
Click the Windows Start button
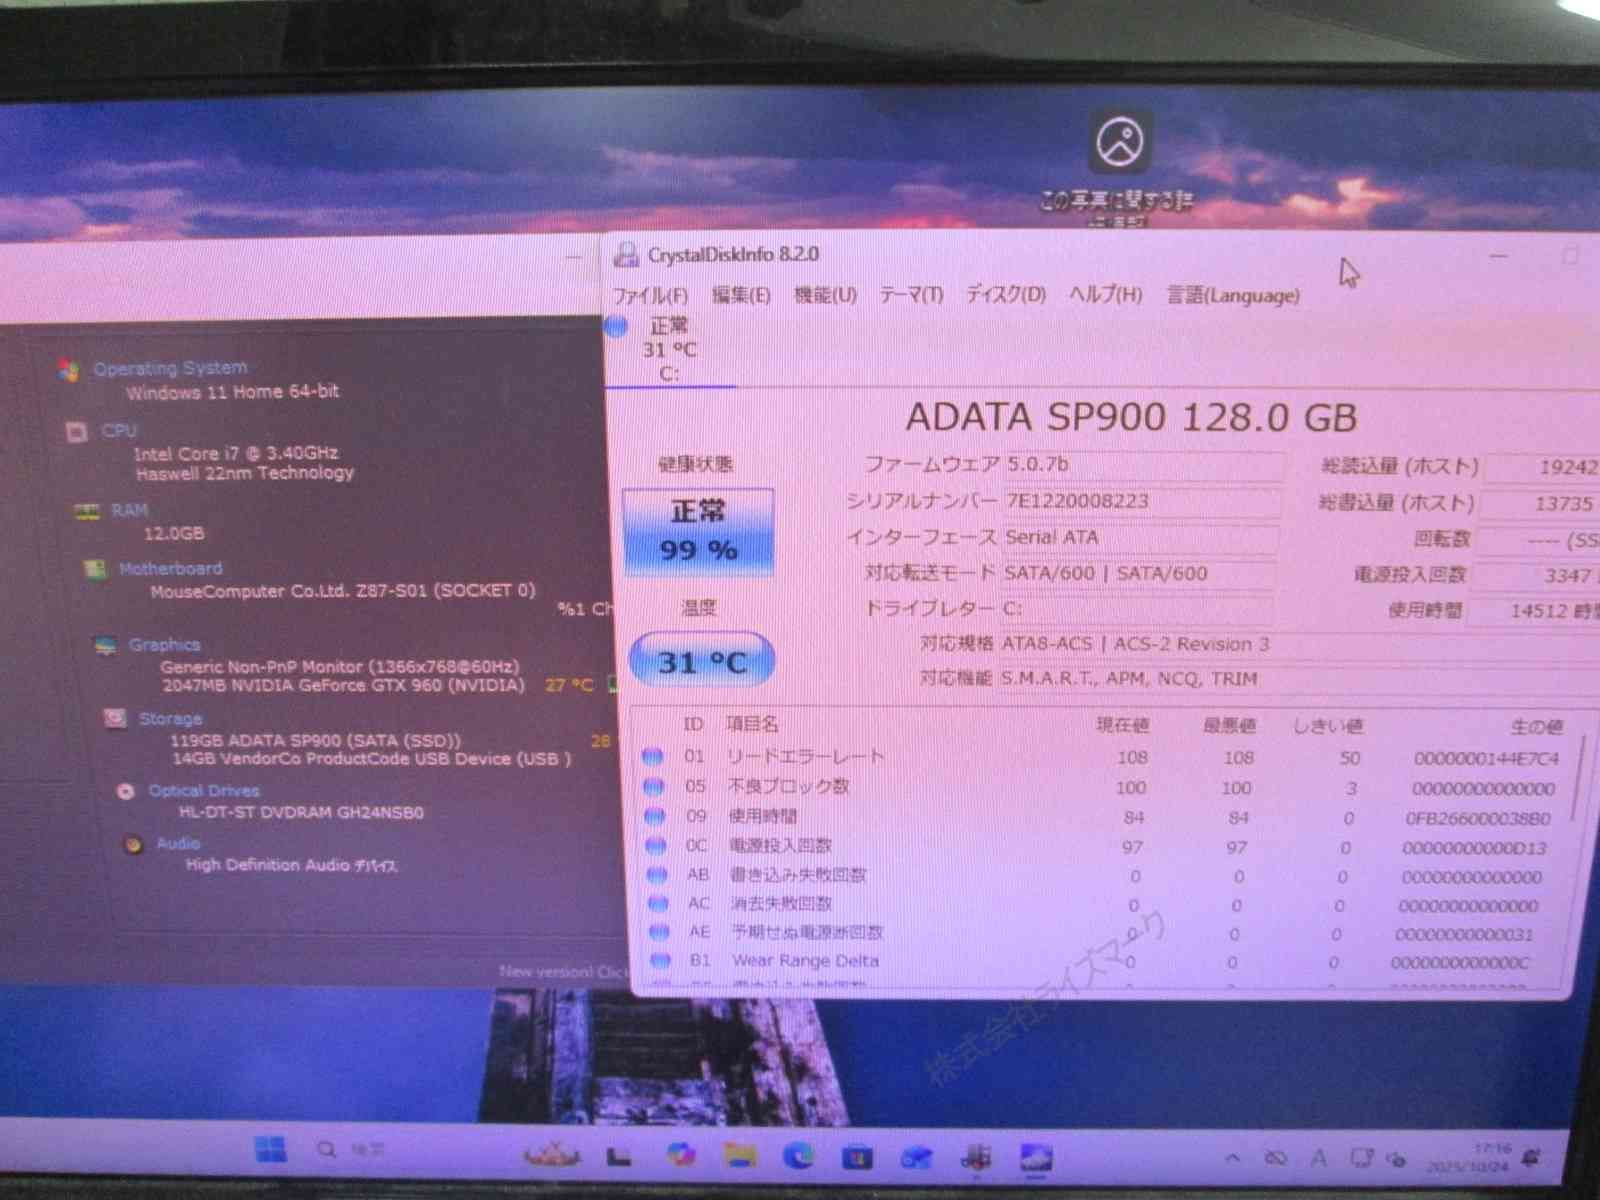tap(270, 1150)
